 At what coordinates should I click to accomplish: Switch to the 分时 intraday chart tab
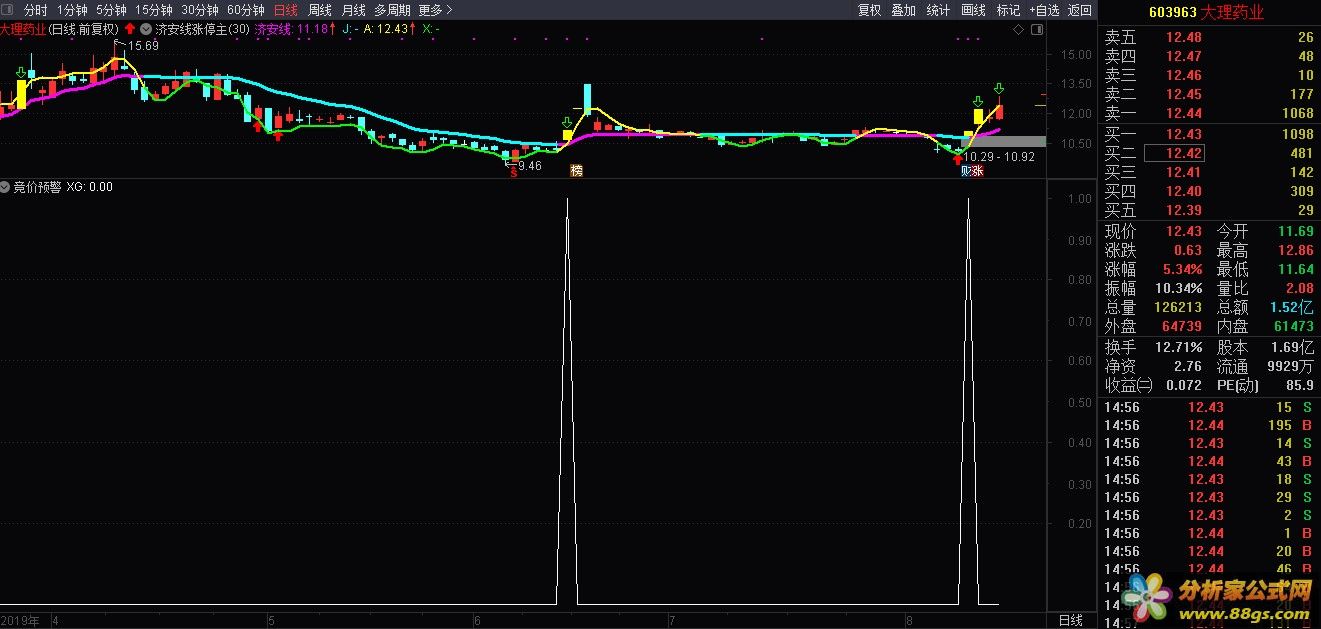36,10
